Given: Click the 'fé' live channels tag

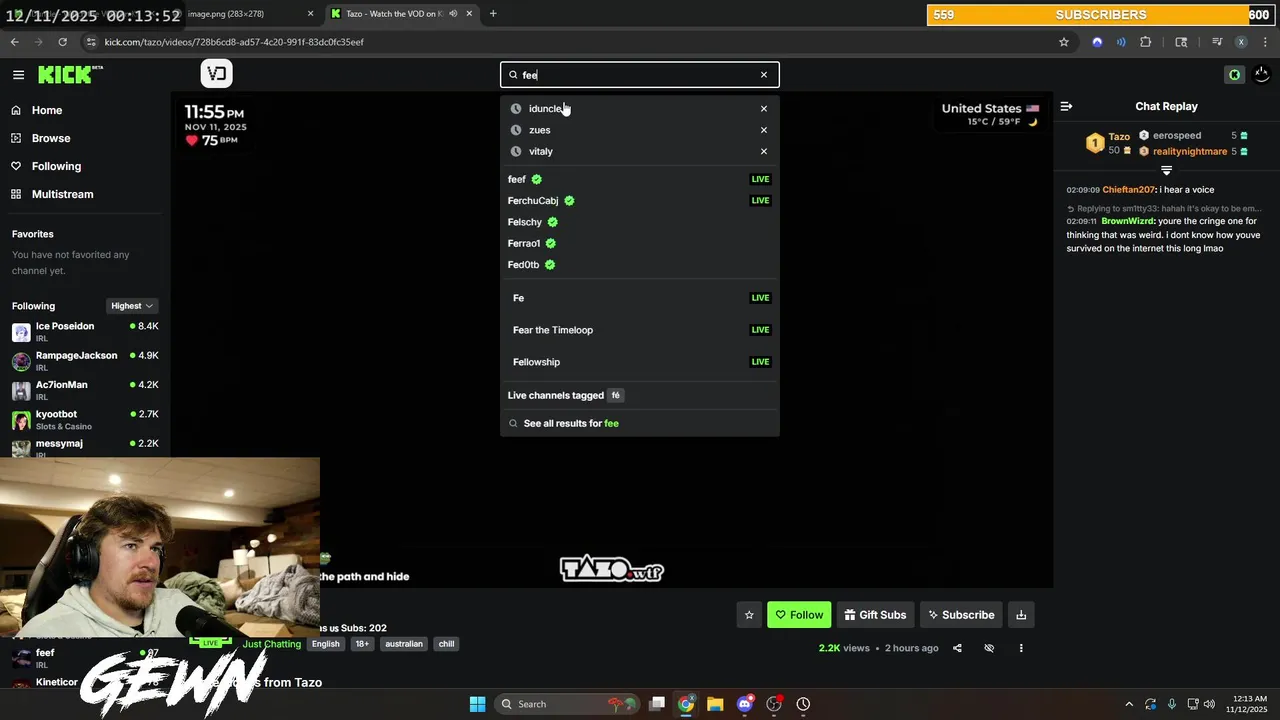Looking at the screenshot, I should (x=616, y=395).
